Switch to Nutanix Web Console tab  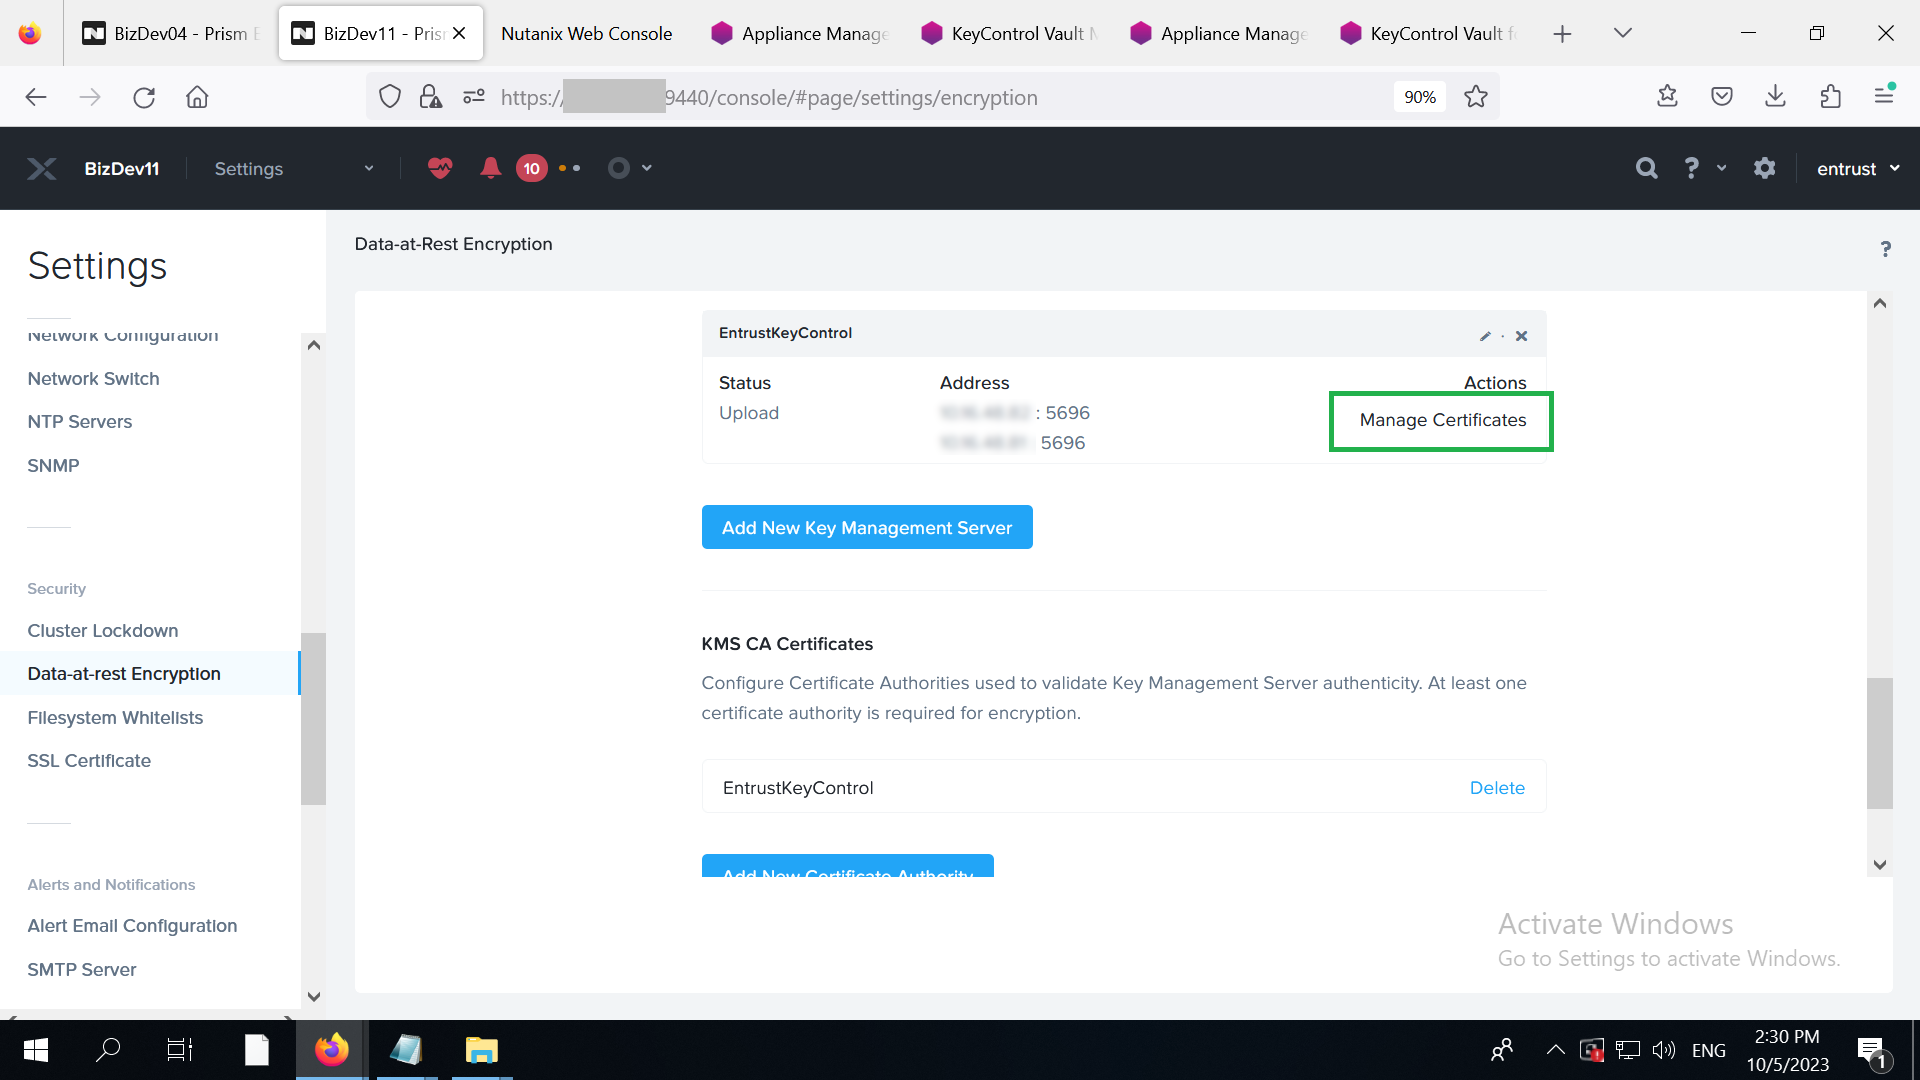[586, 33]
